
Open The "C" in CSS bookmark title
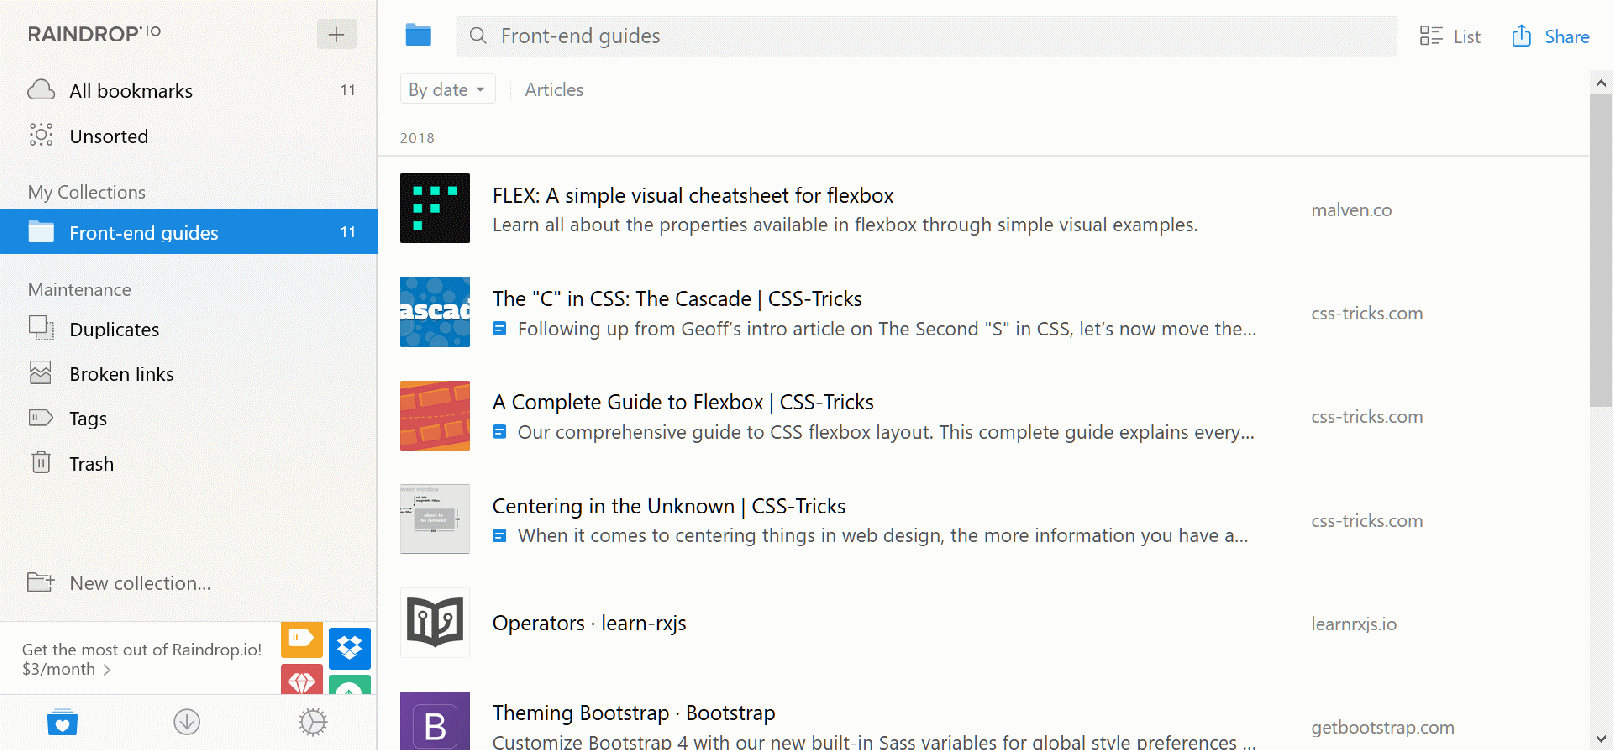click(677, 299)
